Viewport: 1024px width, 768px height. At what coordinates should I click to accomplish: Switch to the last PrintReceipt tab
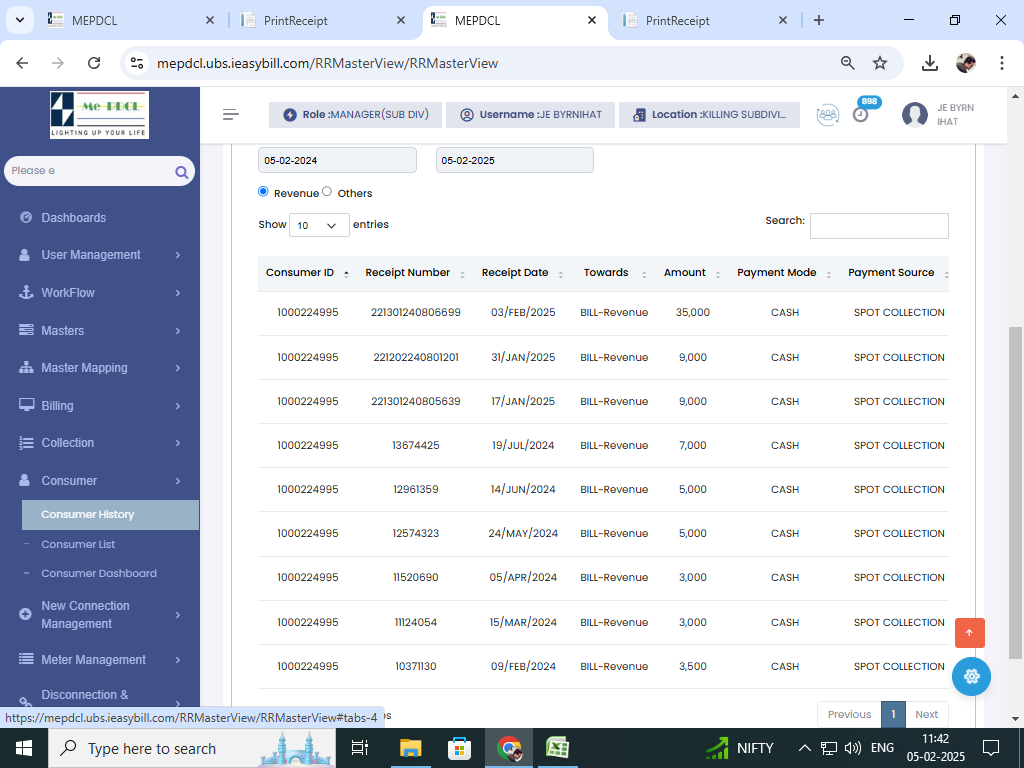tap(705, 20)
